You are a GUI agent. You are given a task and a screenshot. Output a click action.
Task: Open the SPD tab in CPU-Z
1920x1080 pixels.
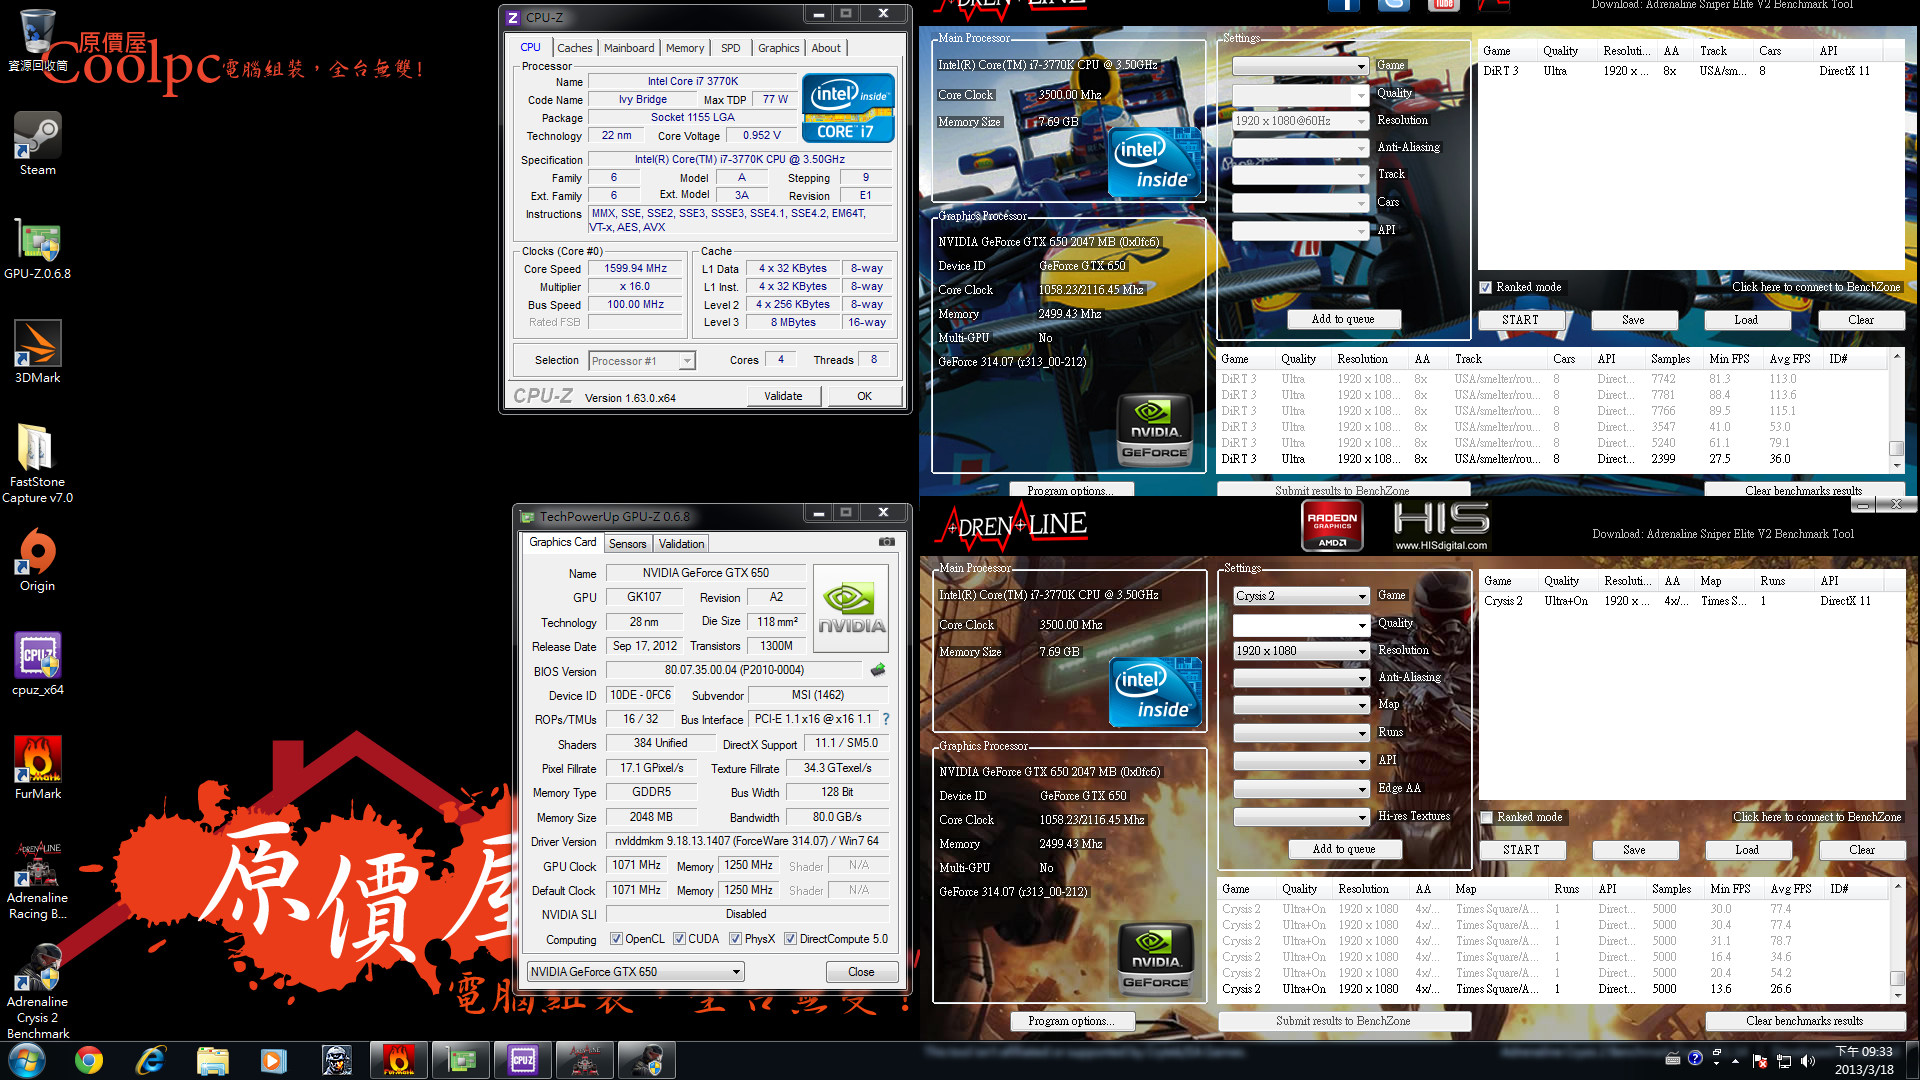pyautogui.click(x=731, y=48)
